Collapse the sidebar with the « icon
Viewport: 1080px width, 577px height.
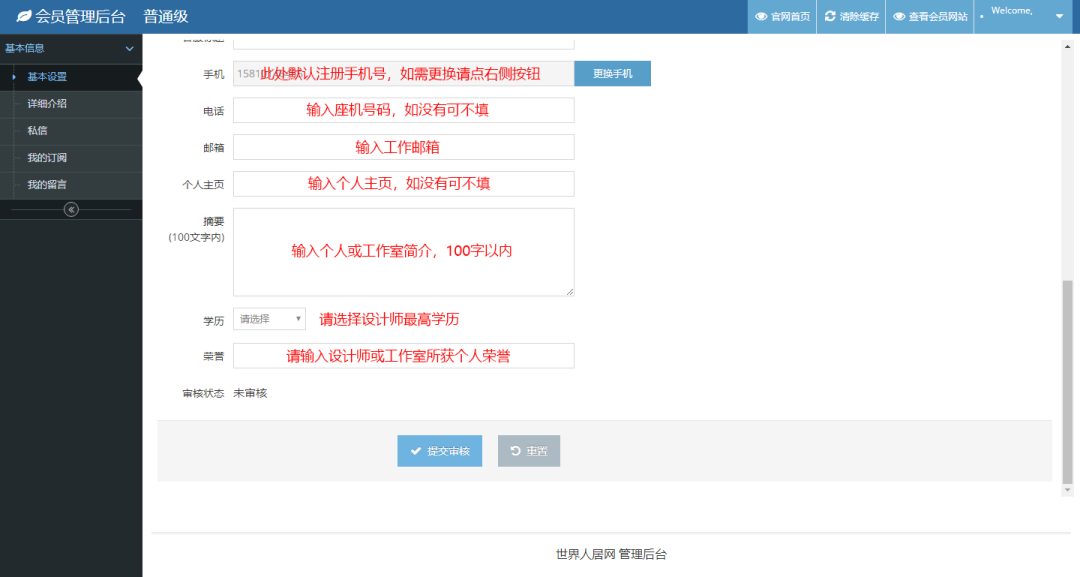point(70,209)
